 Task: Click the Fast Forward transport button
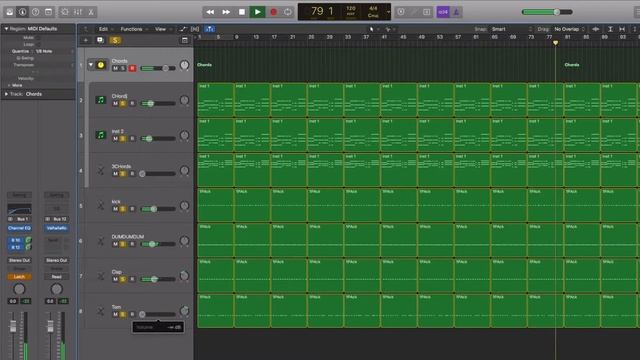coord(226,12)
